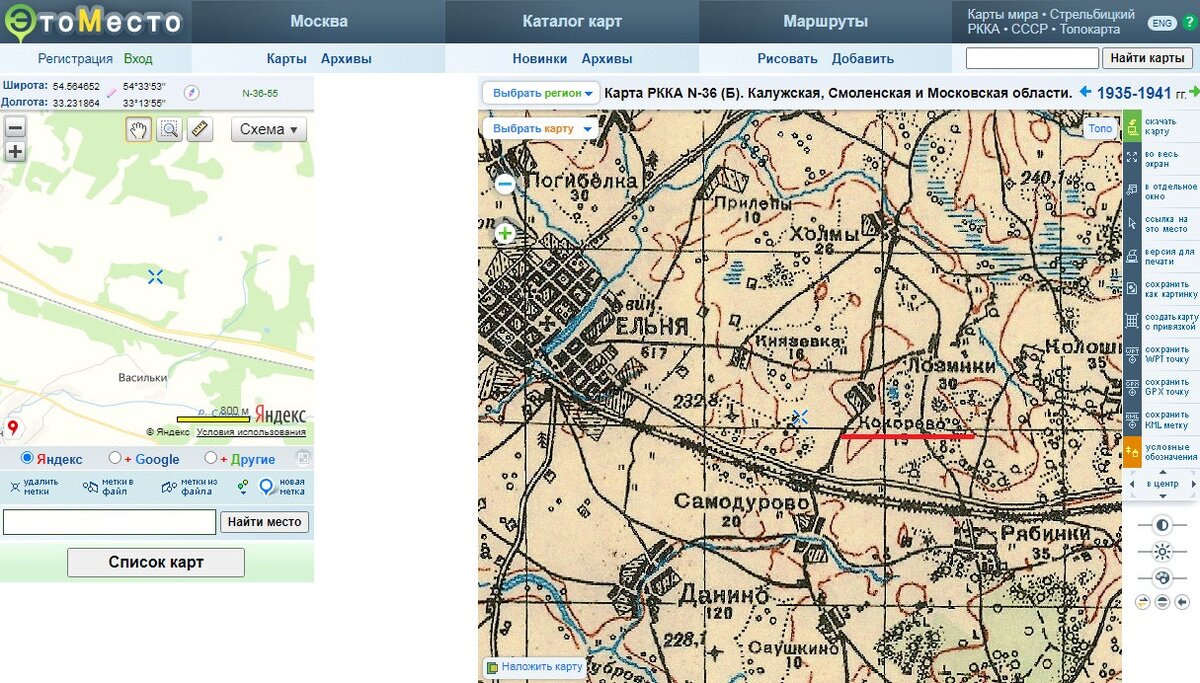Click the Найти место button
1200x683 pixels.
point(264,522)
